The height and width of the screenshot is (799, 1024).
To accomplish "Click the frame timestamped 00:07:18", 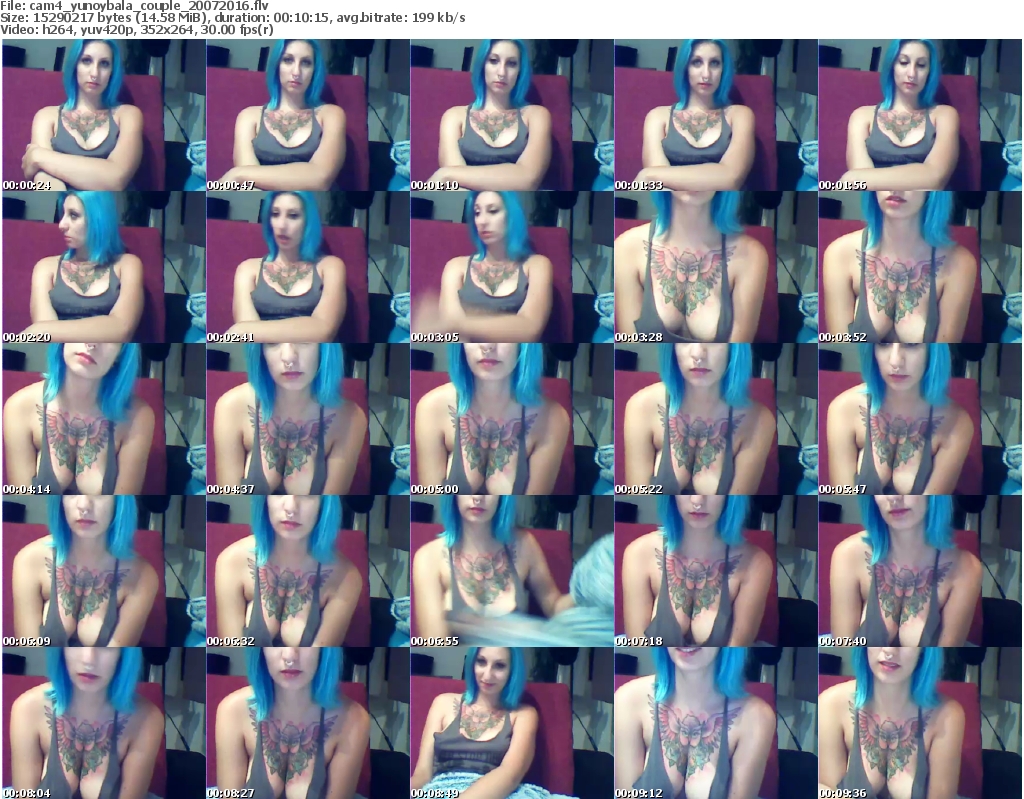I will click(716, 571).
